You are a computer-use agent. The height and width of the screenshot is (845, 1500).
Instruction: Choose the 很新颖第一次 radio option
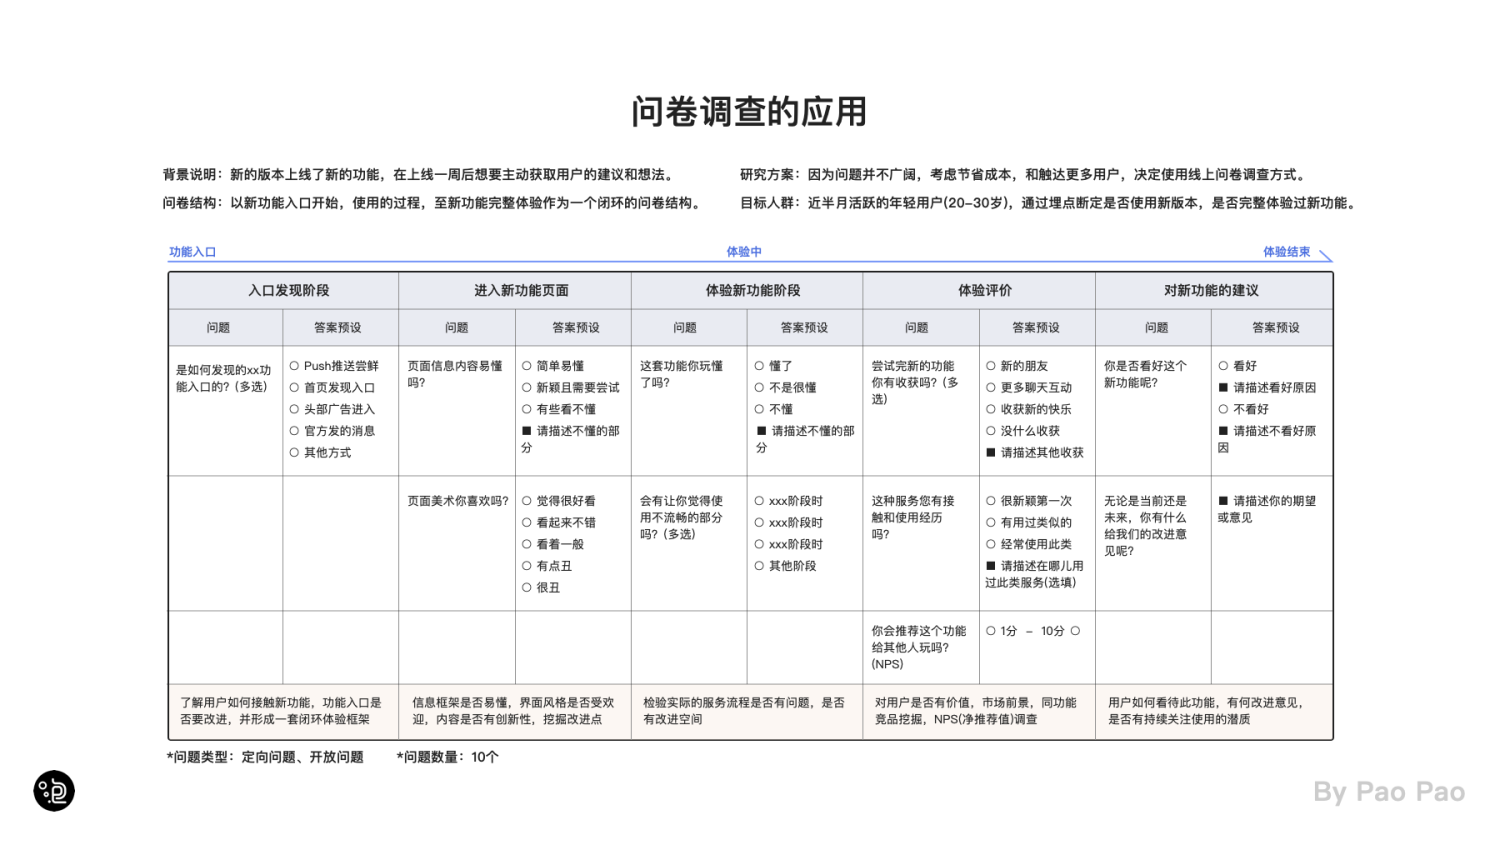[991, 501]
